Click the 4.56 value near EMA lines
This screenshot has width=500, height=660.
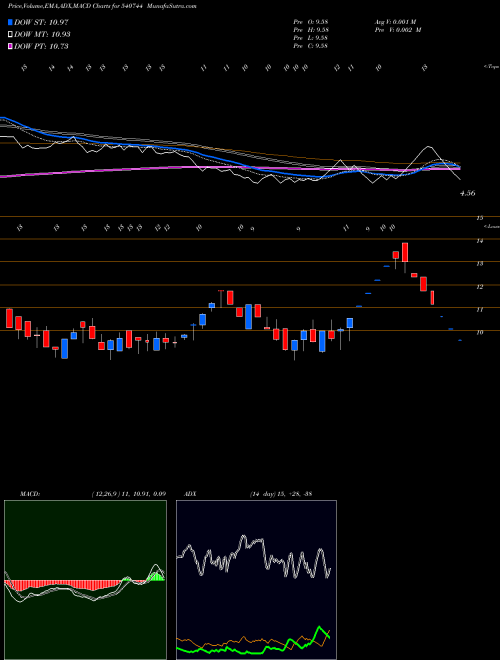[x=468, y=193]
